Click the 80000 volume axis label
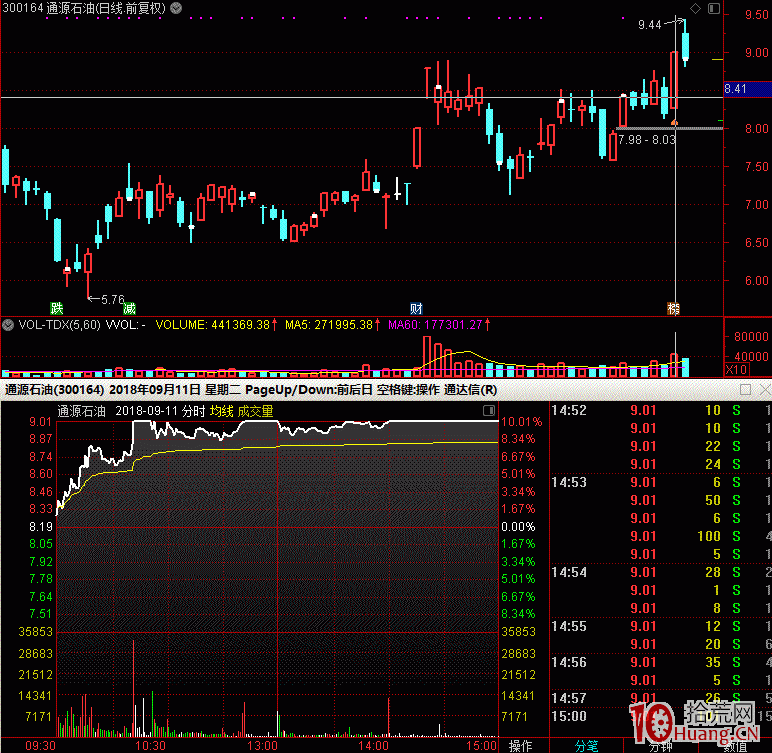772x753 pixels. (x=751, y=336)
